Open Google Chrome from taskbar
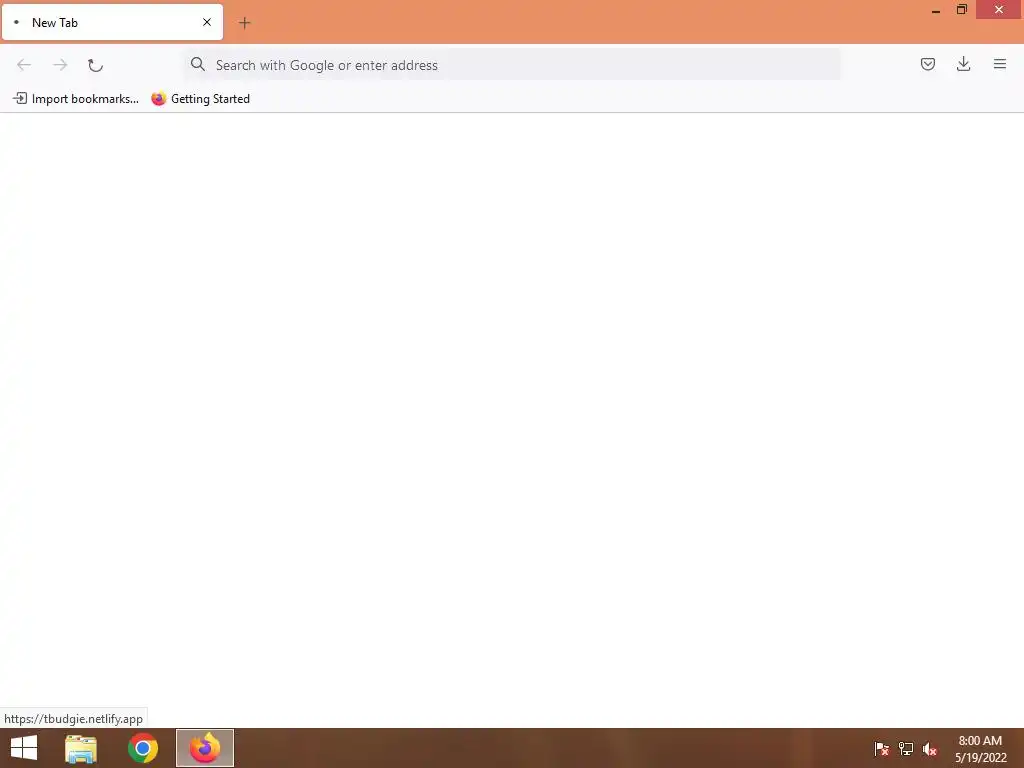This screenshot has height=768, width=1024. coord(143,748)
